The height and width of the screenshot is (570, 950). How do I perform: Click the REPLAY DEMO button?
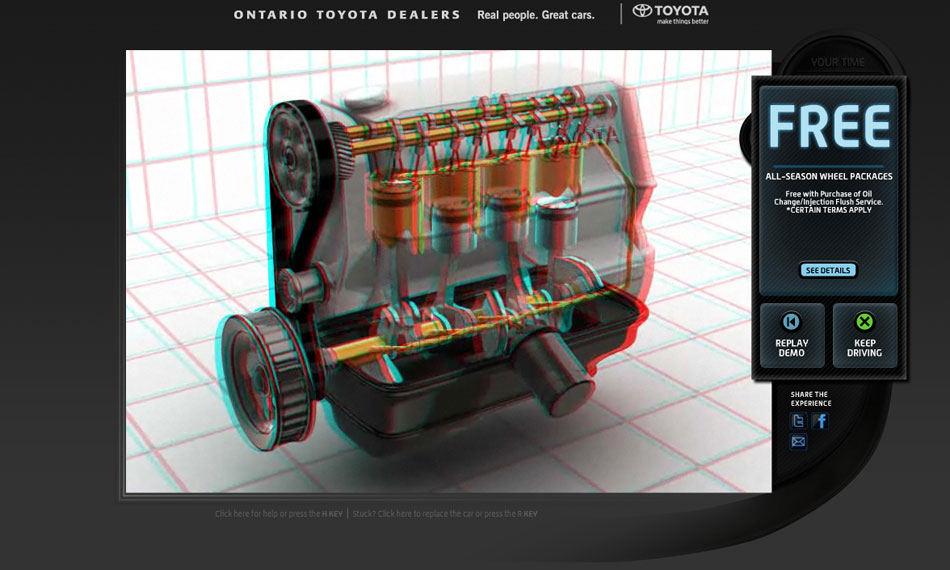[791, 335]
